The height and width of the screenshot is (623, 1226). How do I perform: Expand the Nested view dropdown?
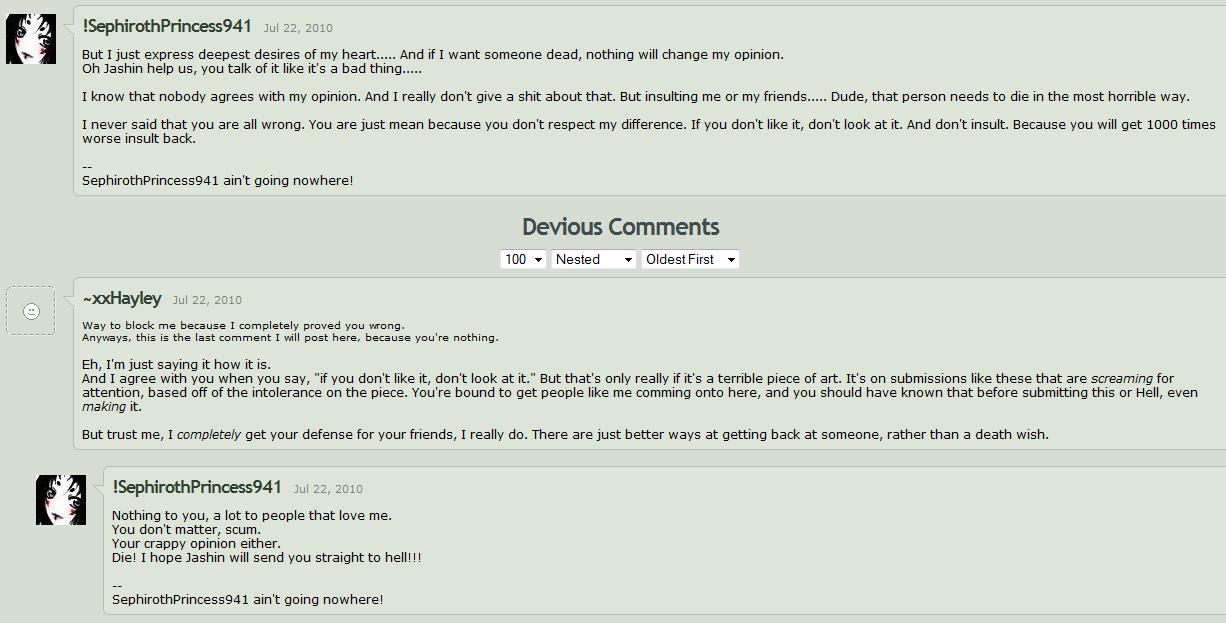(594, 259)
